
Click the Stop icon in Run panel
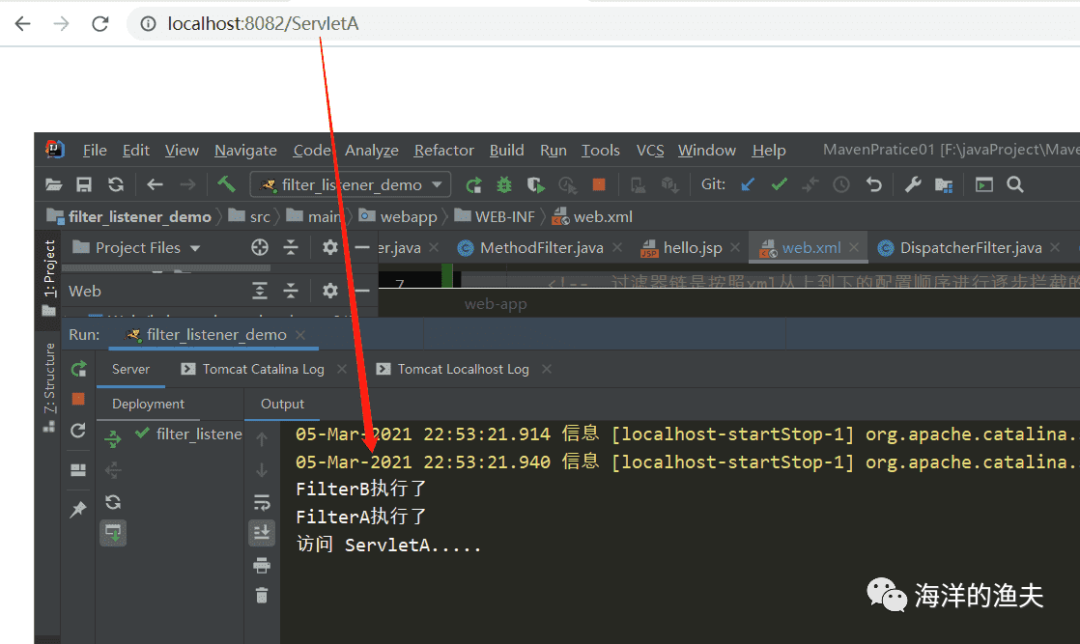(x=78, y=399)
